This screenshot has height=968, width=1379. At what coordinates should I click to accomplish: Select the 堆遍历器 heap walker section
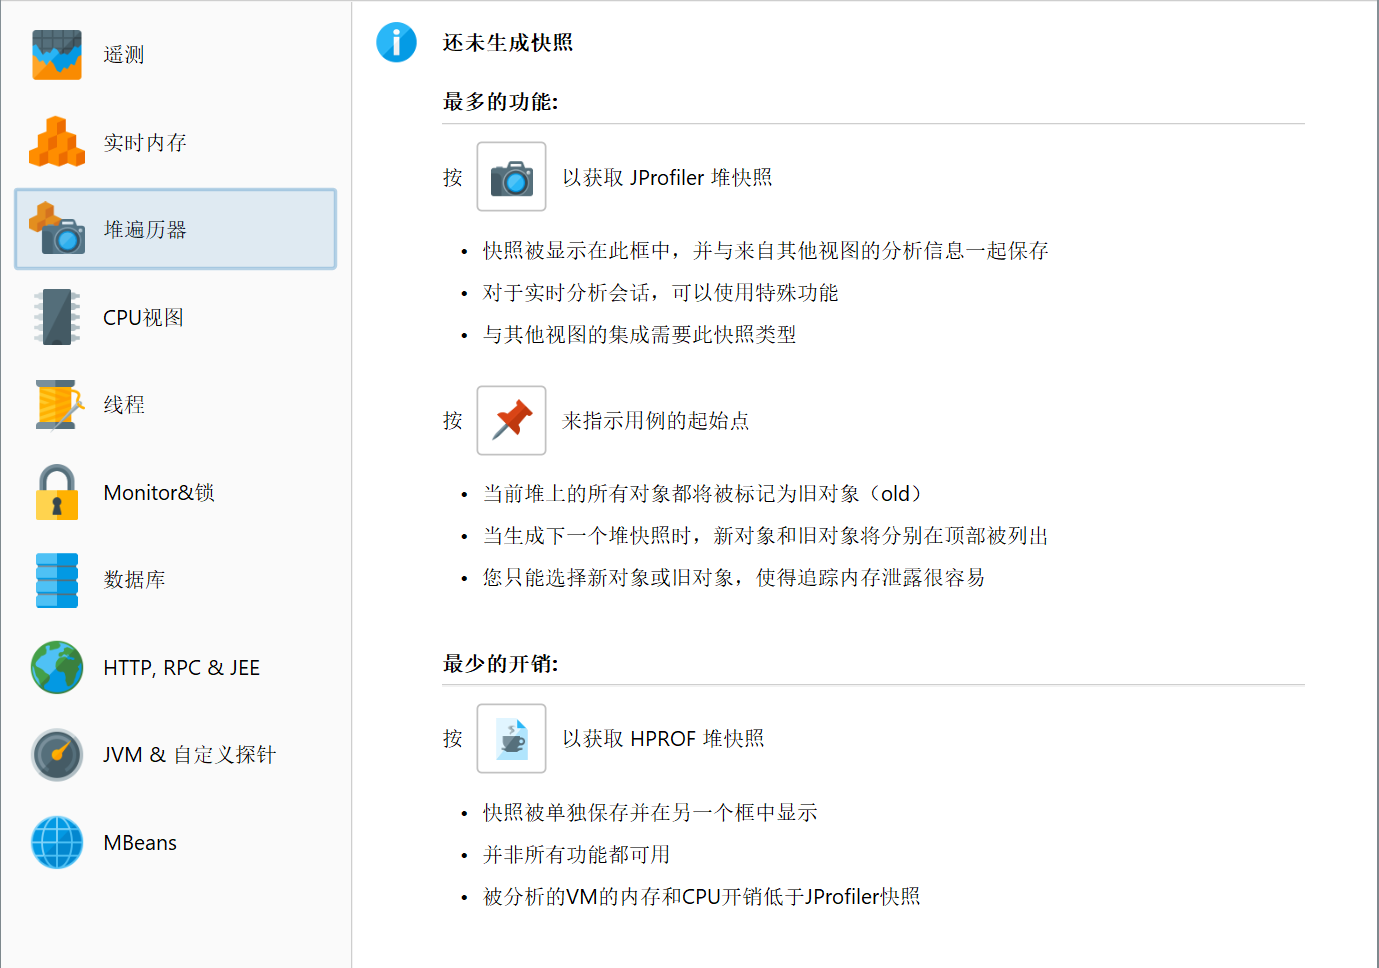pyautogui.click(x=175, y=229)
